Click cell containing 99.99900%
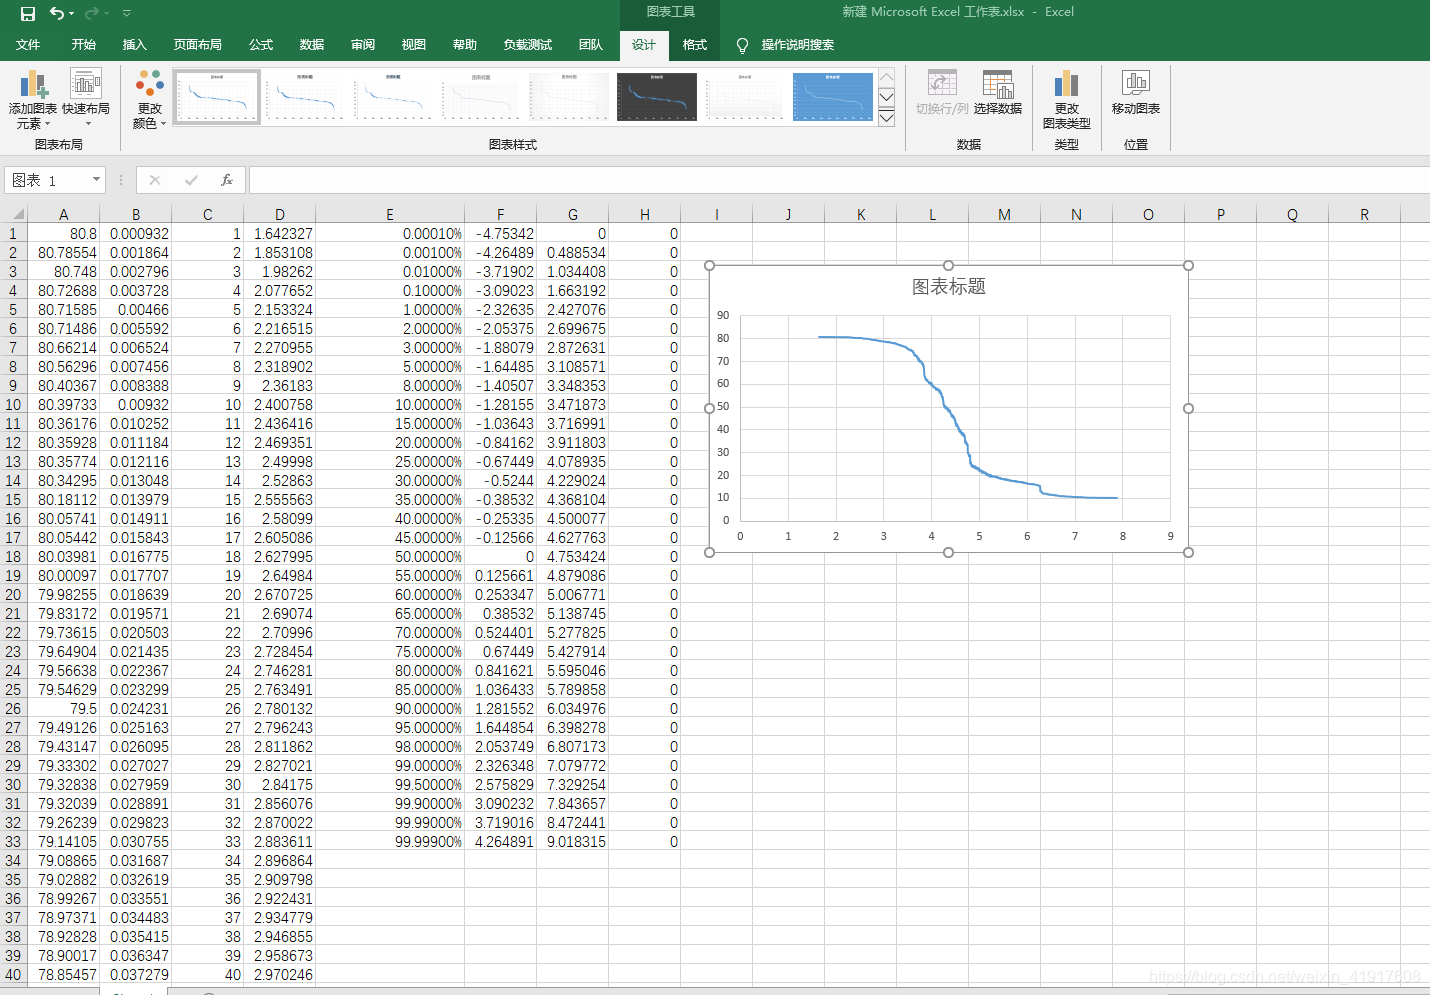The width and height of the screenshot is (1430, 995). pos(390,842)
